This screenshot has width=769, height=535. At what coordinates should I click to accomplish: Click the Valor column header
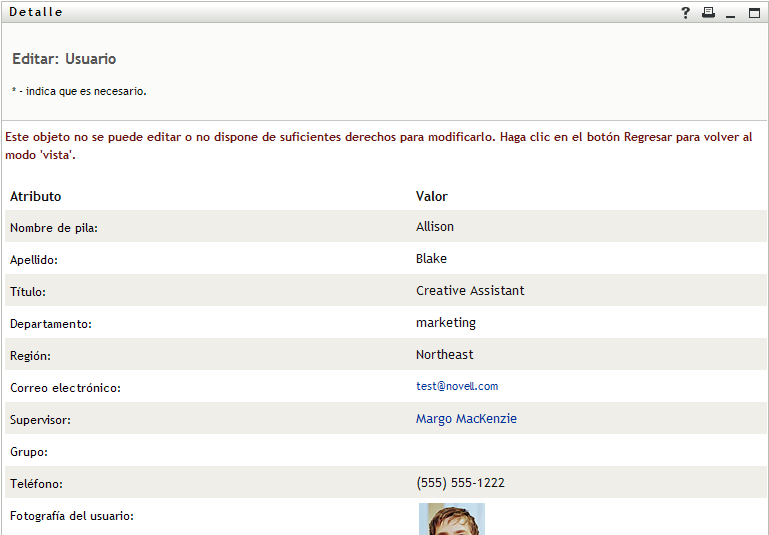[432, 196]
